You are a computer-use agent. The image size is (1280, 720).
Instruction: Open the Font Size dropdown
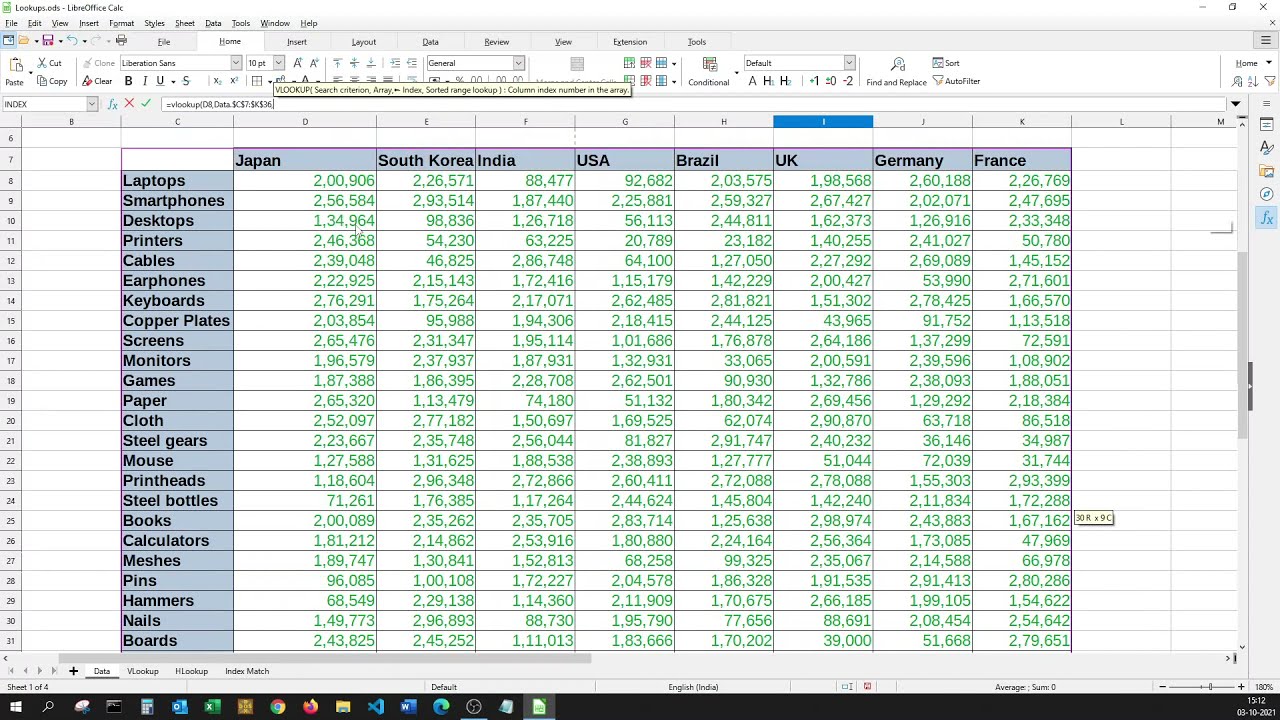click(279, 63)
